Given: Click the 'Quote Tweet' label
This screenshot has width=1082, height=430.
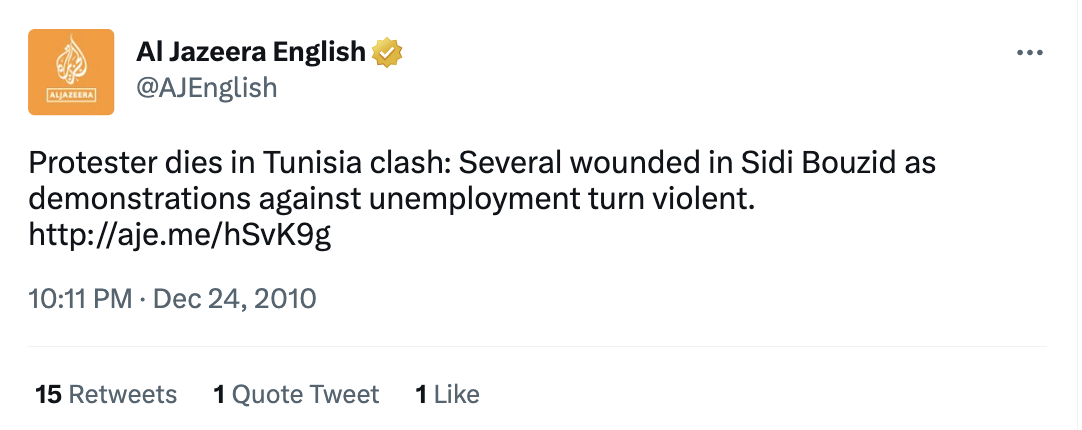Looking at the screenshot, I should pyautogui.click(x=305, y=394).
